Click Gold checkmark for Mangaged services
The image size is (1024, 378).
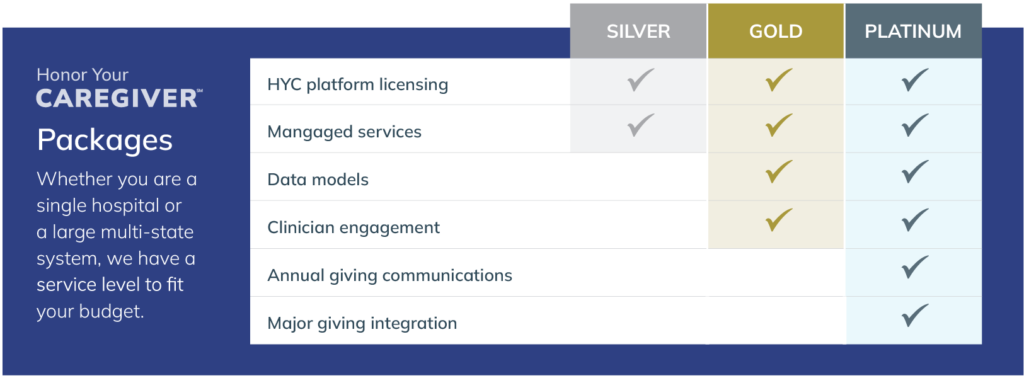(778, 125)
